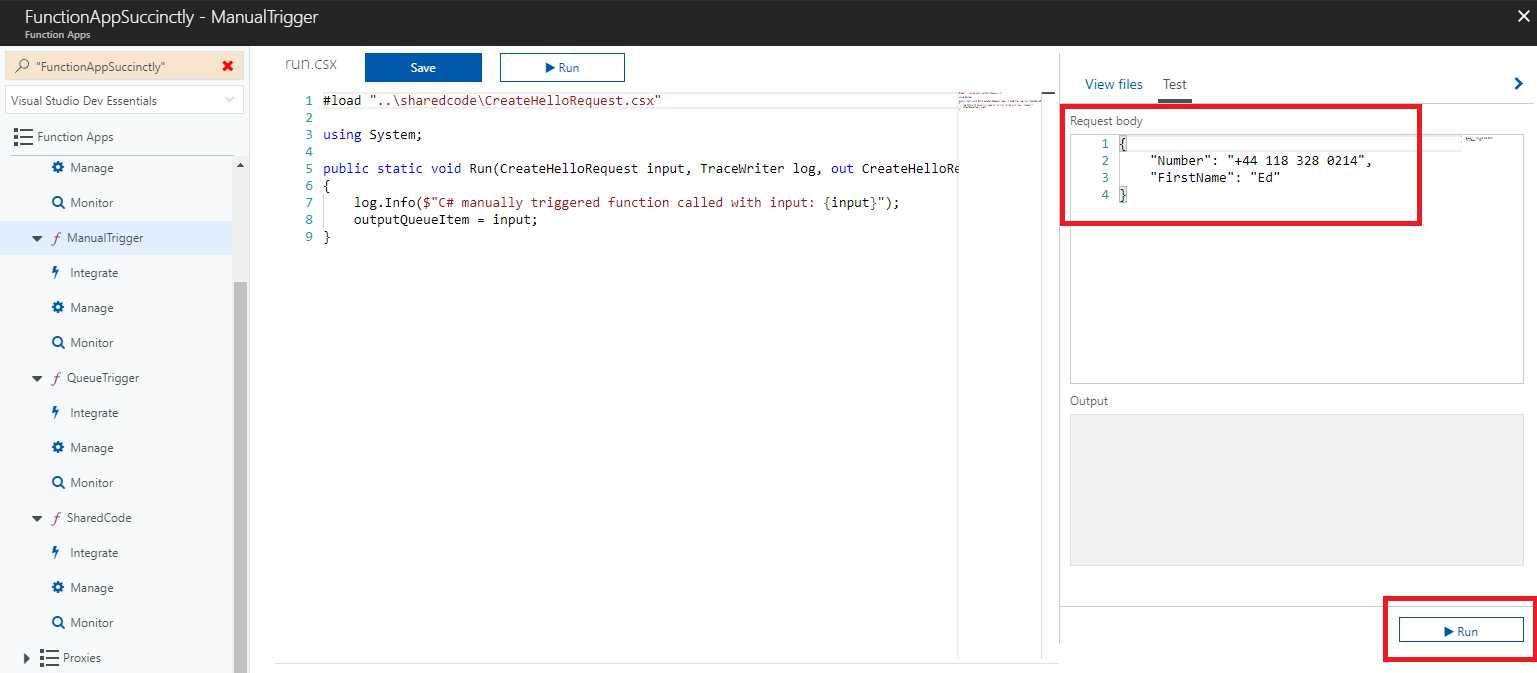Open Manage under QueueTrigger
This screenshot has width=1537, height=673.
click(x=92, y=448)
